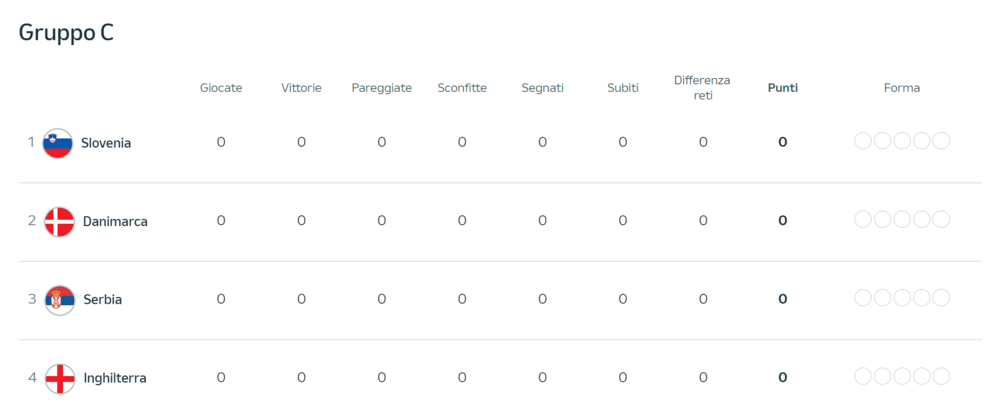Screen dimensions: 1000x412
Task: Select the Sconfitte column header
Action: tap(462, 88)
